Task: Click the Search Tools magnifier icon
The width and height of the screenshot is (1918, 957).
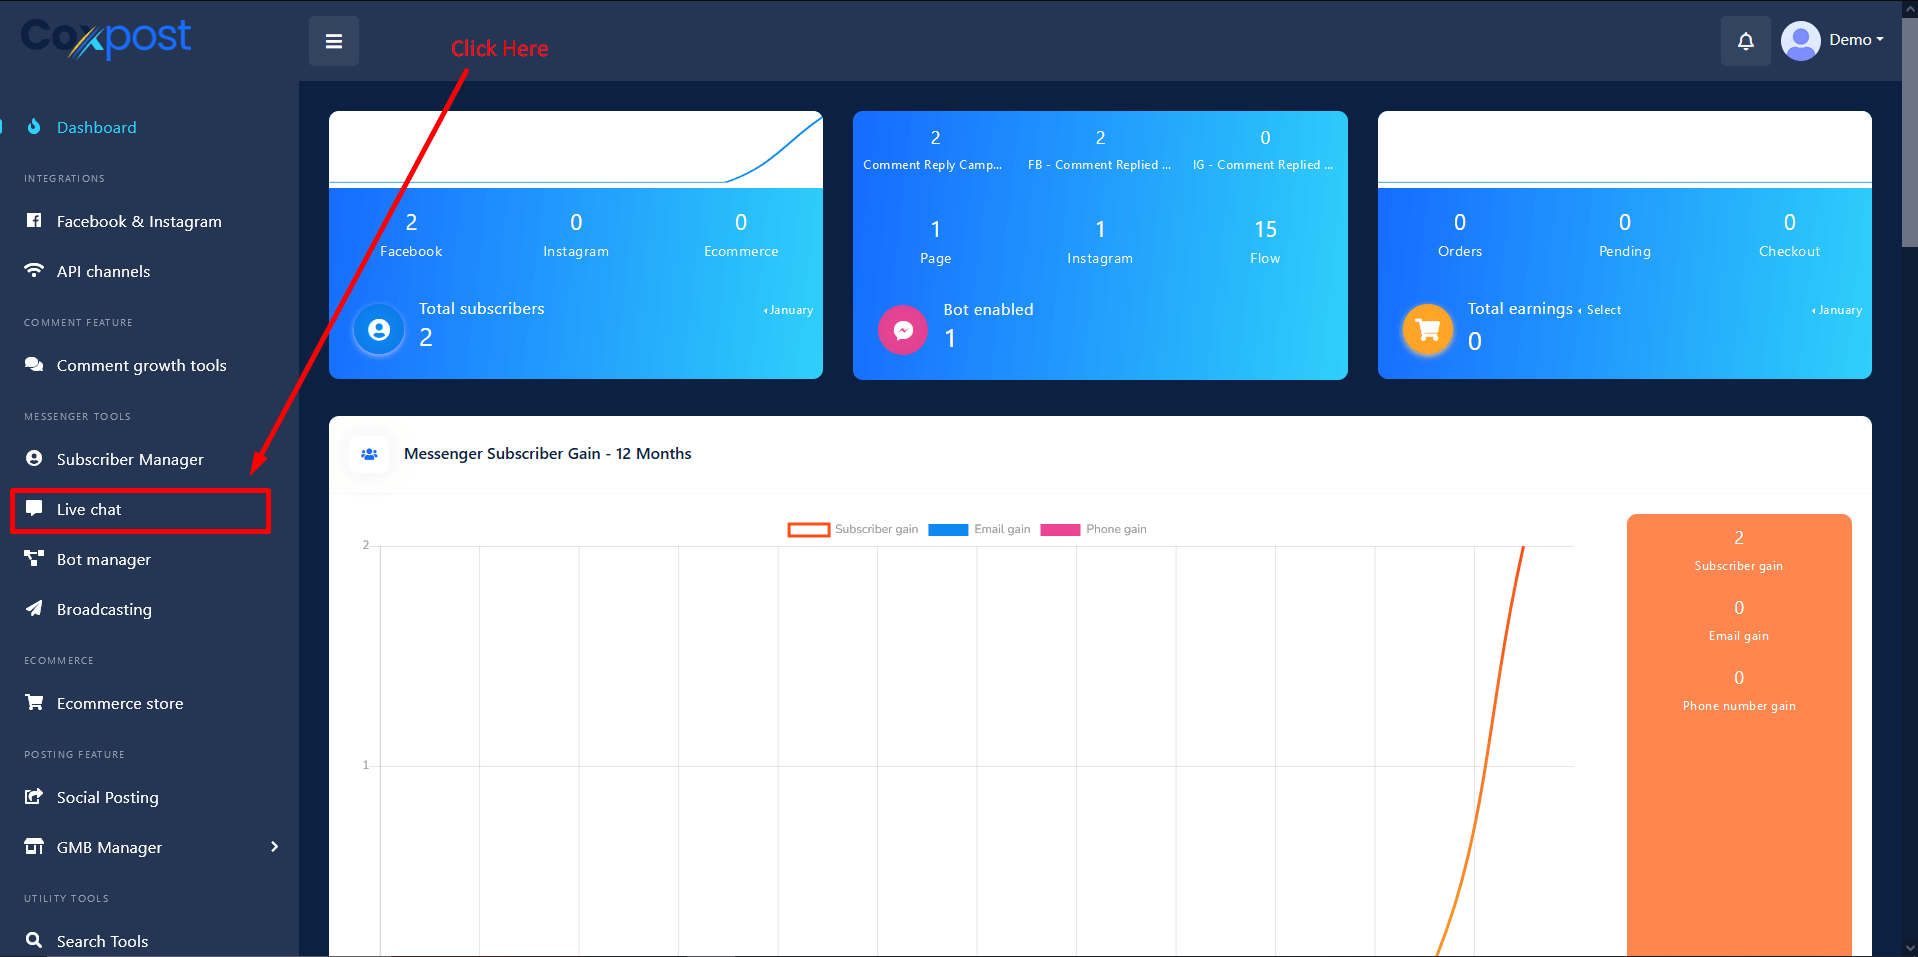Action: (x=34, y=940)
